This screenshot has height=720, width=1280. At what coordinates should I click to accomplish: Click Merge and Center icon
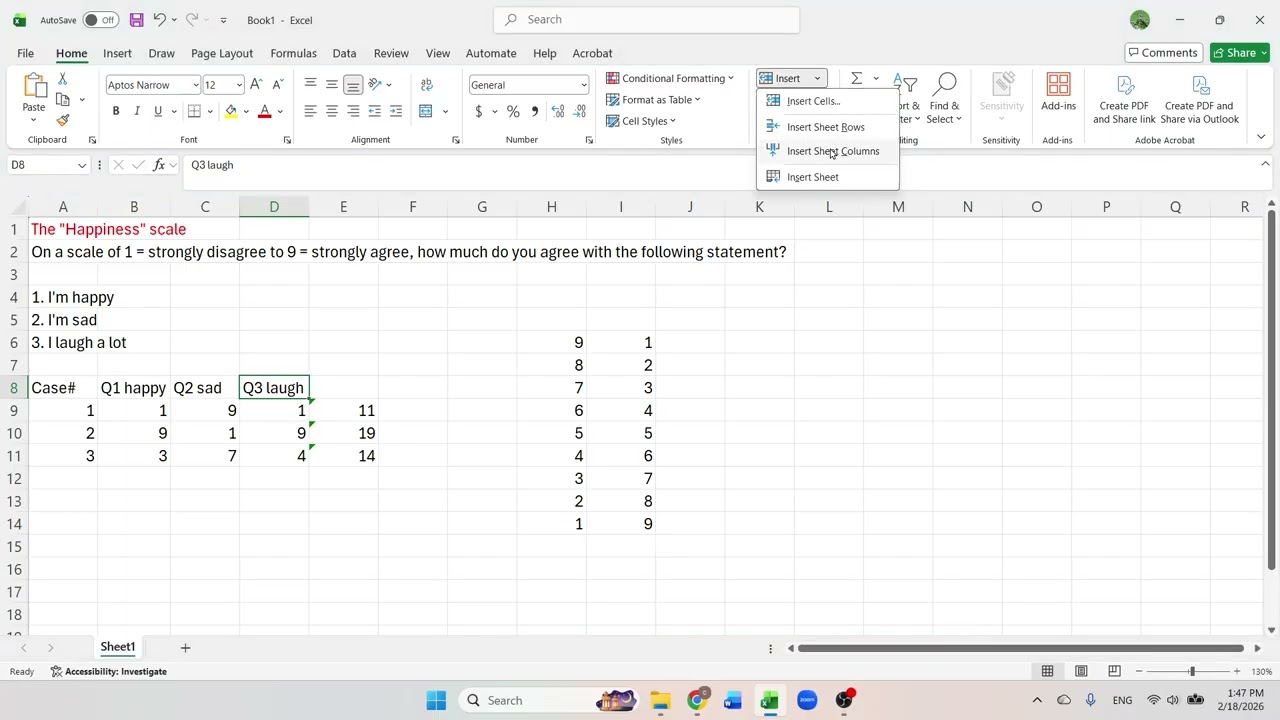pyautogui.click(x=426, y=111)
